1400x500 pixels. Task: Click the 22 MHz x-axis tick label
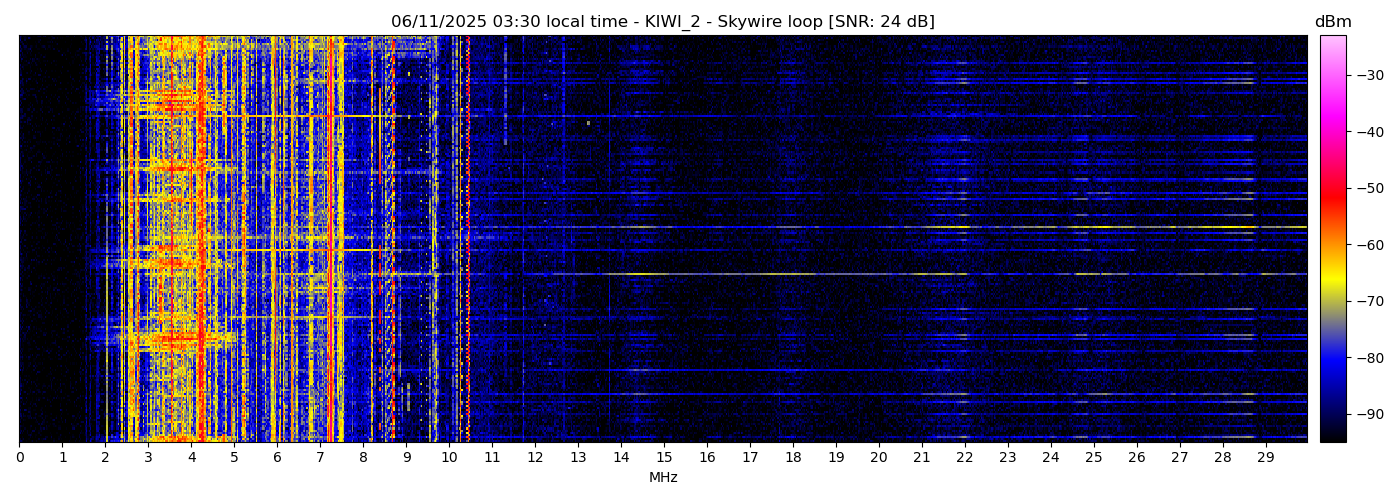pyautogui.click(x=964, y=458)
